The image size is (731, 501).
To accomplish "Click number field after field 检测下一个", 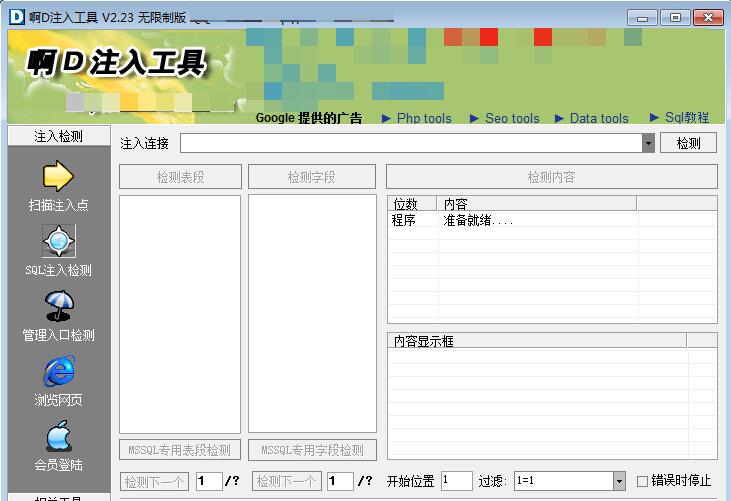I will [340, 481].
